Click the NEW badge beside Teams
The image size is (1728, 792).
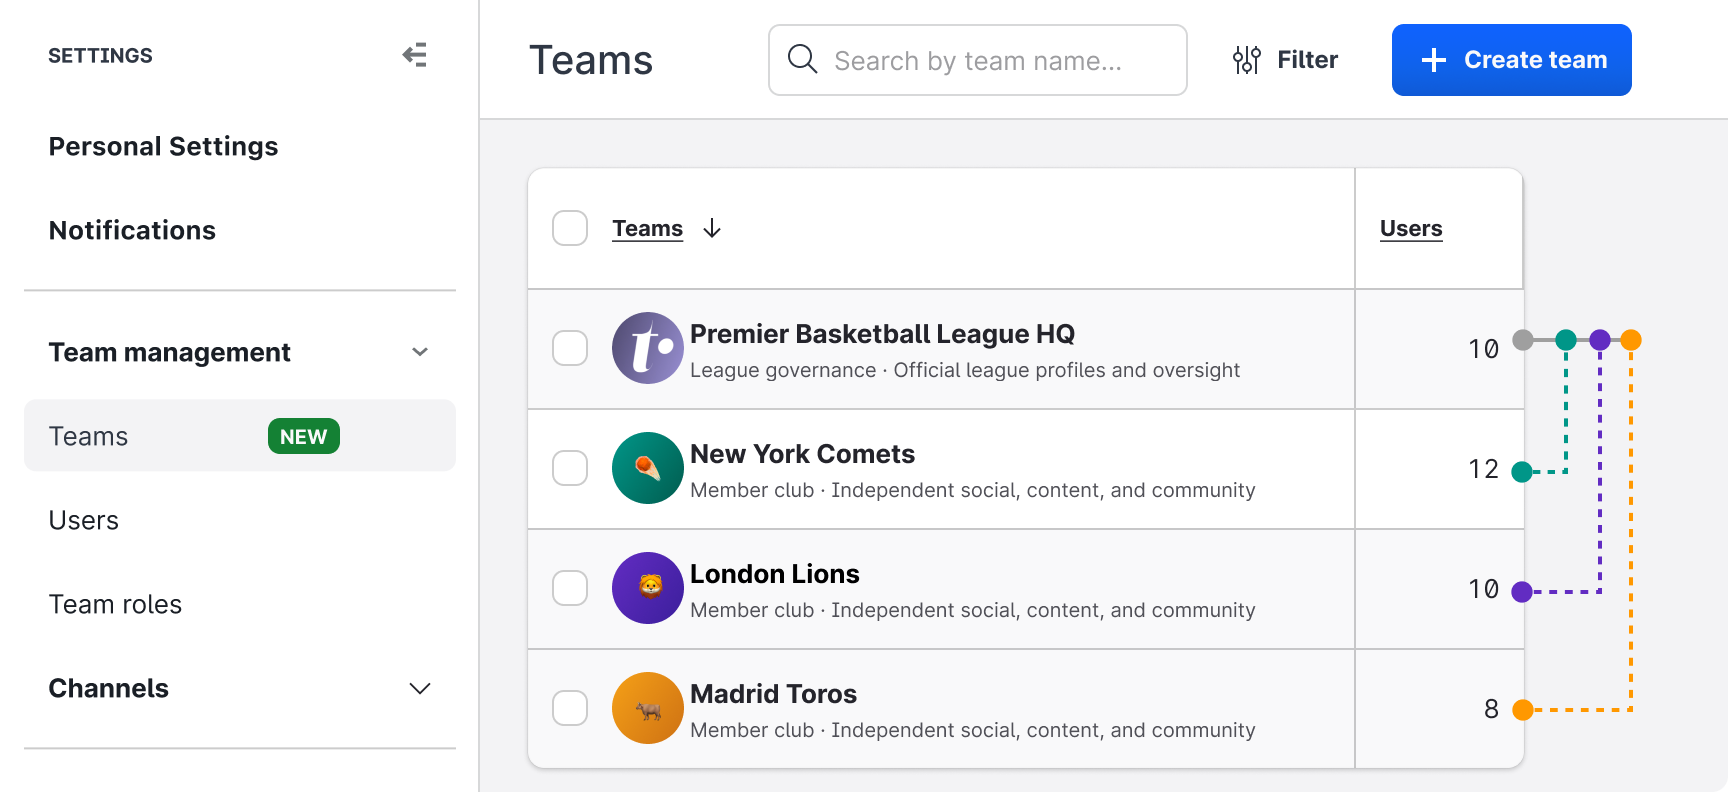tap(304, 436)
